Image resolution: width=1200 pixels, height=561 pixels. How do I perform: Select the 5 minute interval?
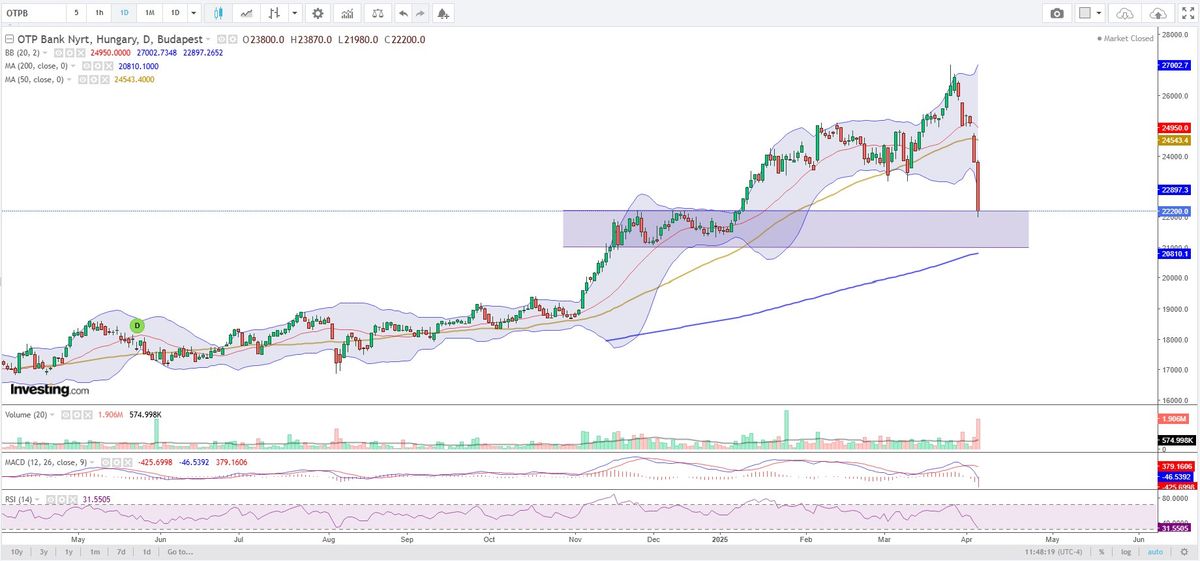pos(76,13)
